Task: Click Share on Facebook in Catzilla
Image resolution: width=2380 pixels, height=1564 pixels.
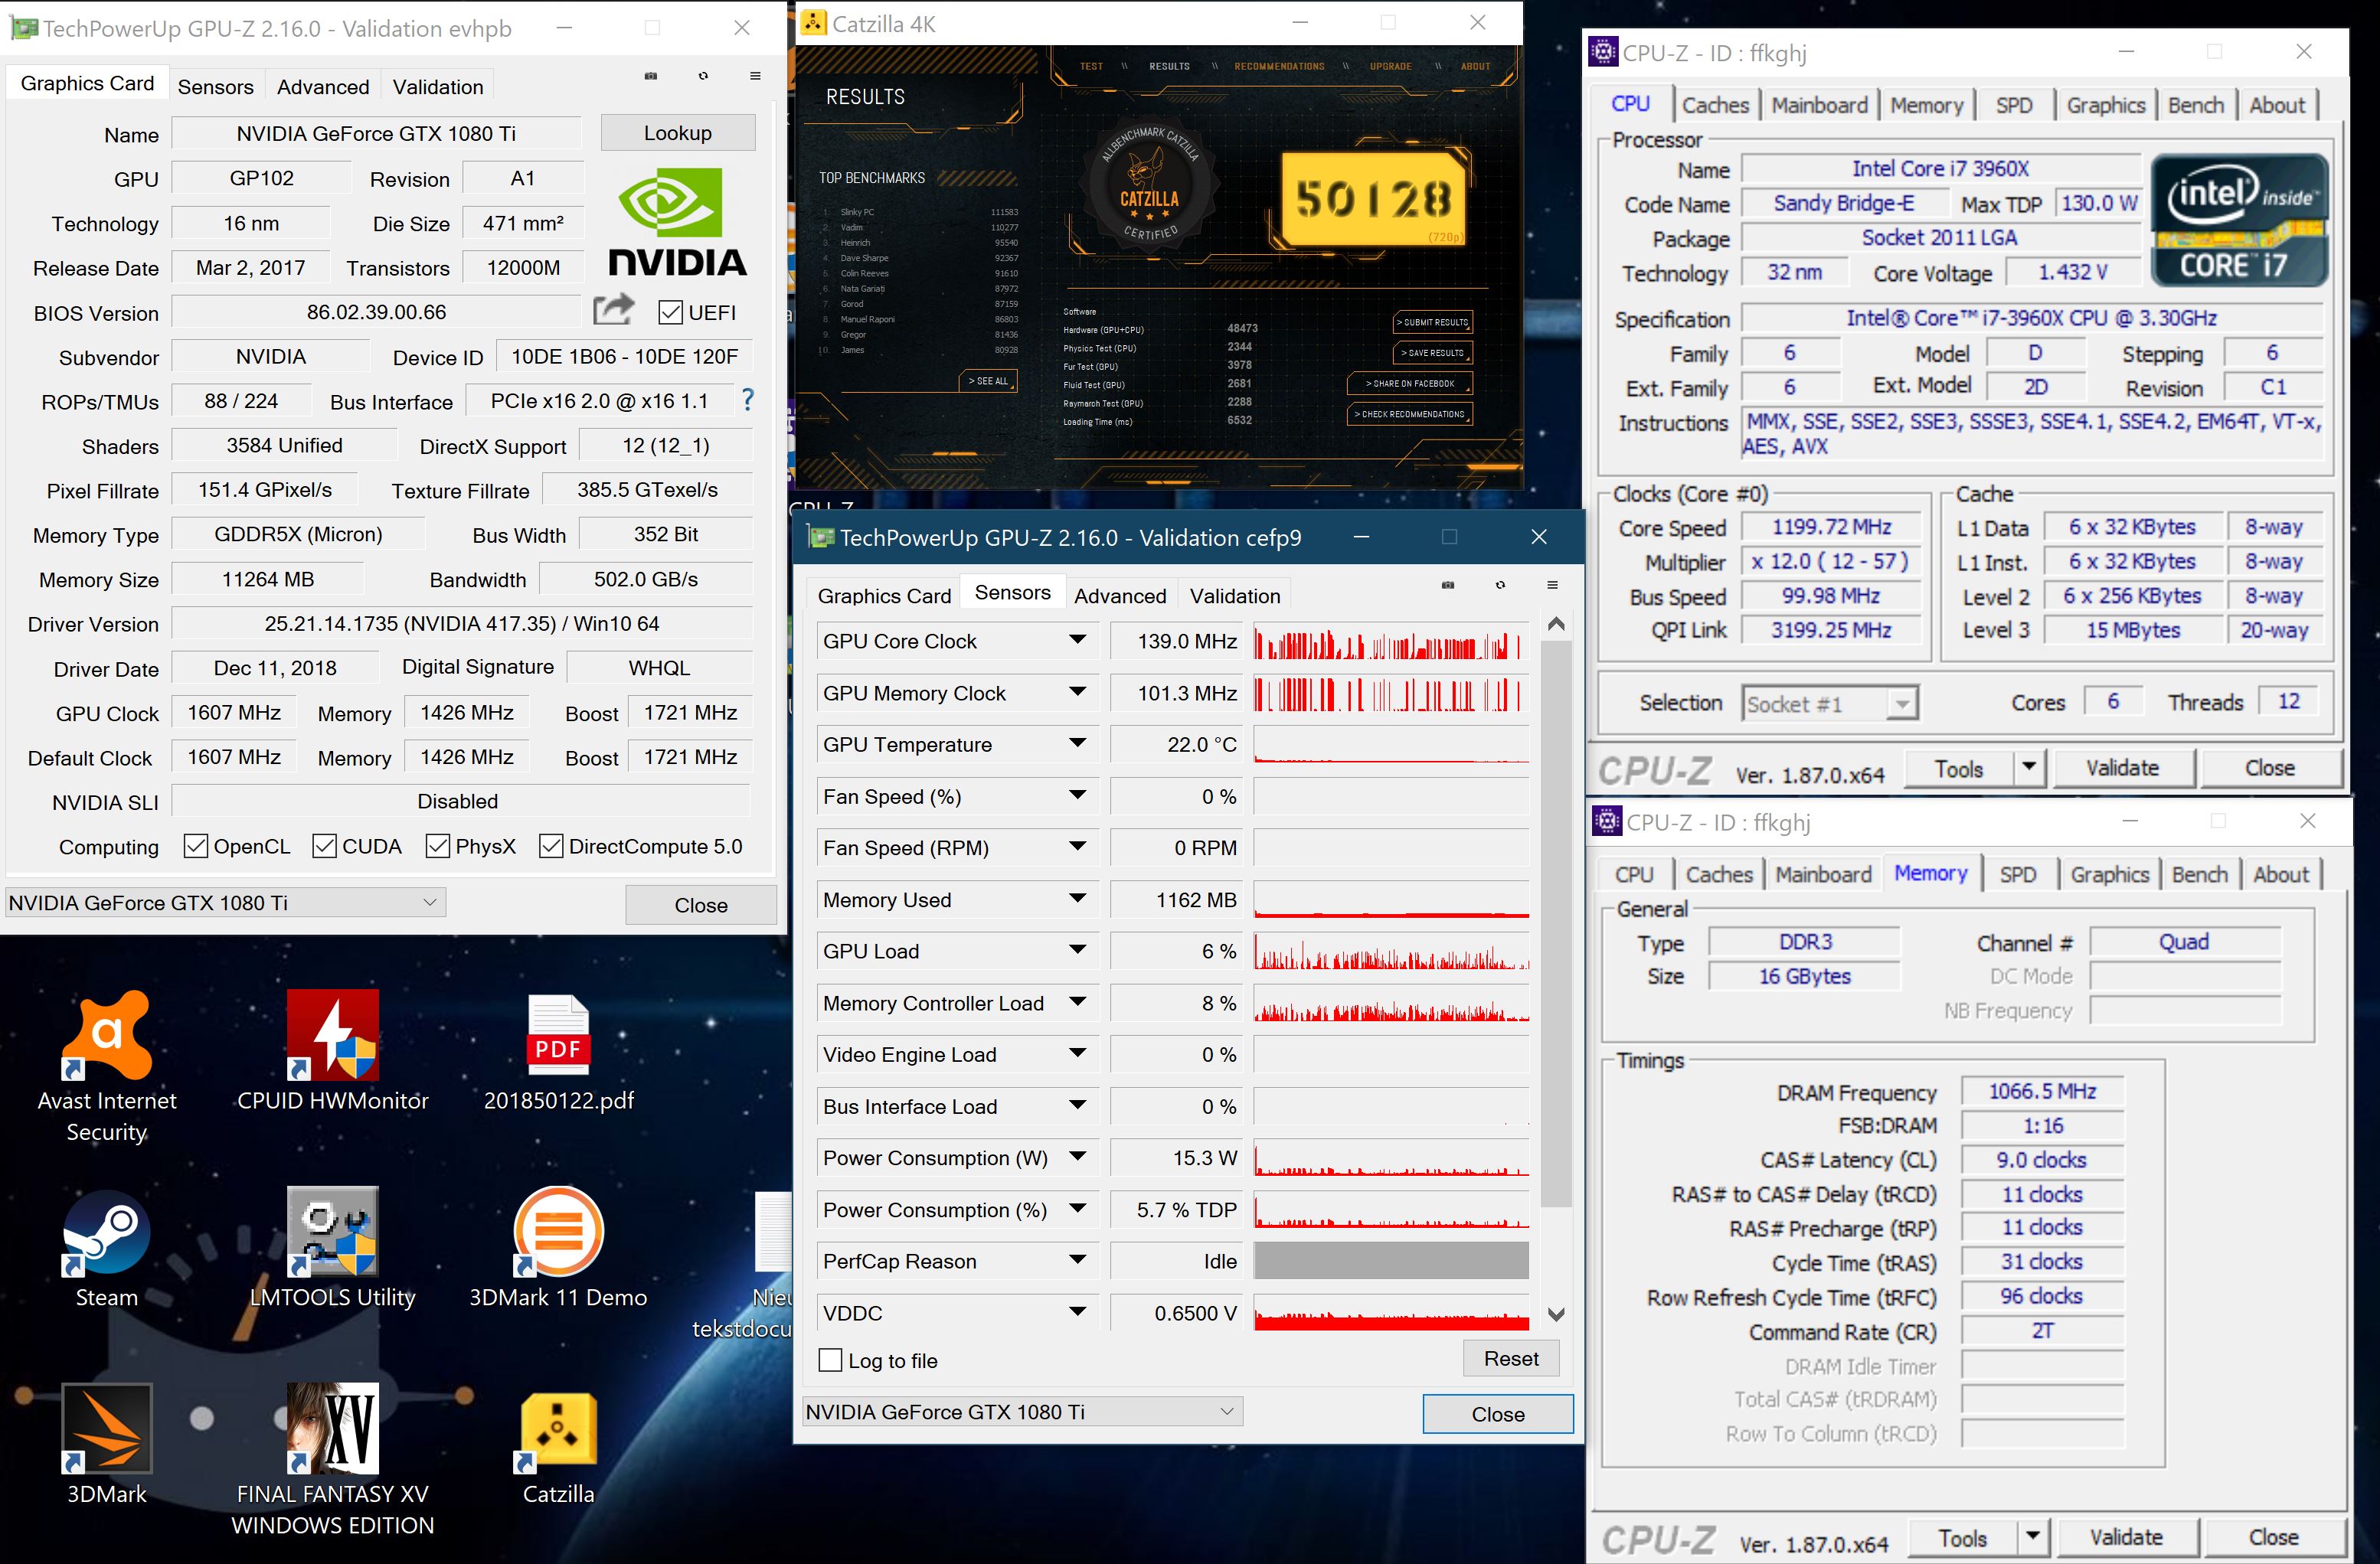Action: pos(1409,384)
